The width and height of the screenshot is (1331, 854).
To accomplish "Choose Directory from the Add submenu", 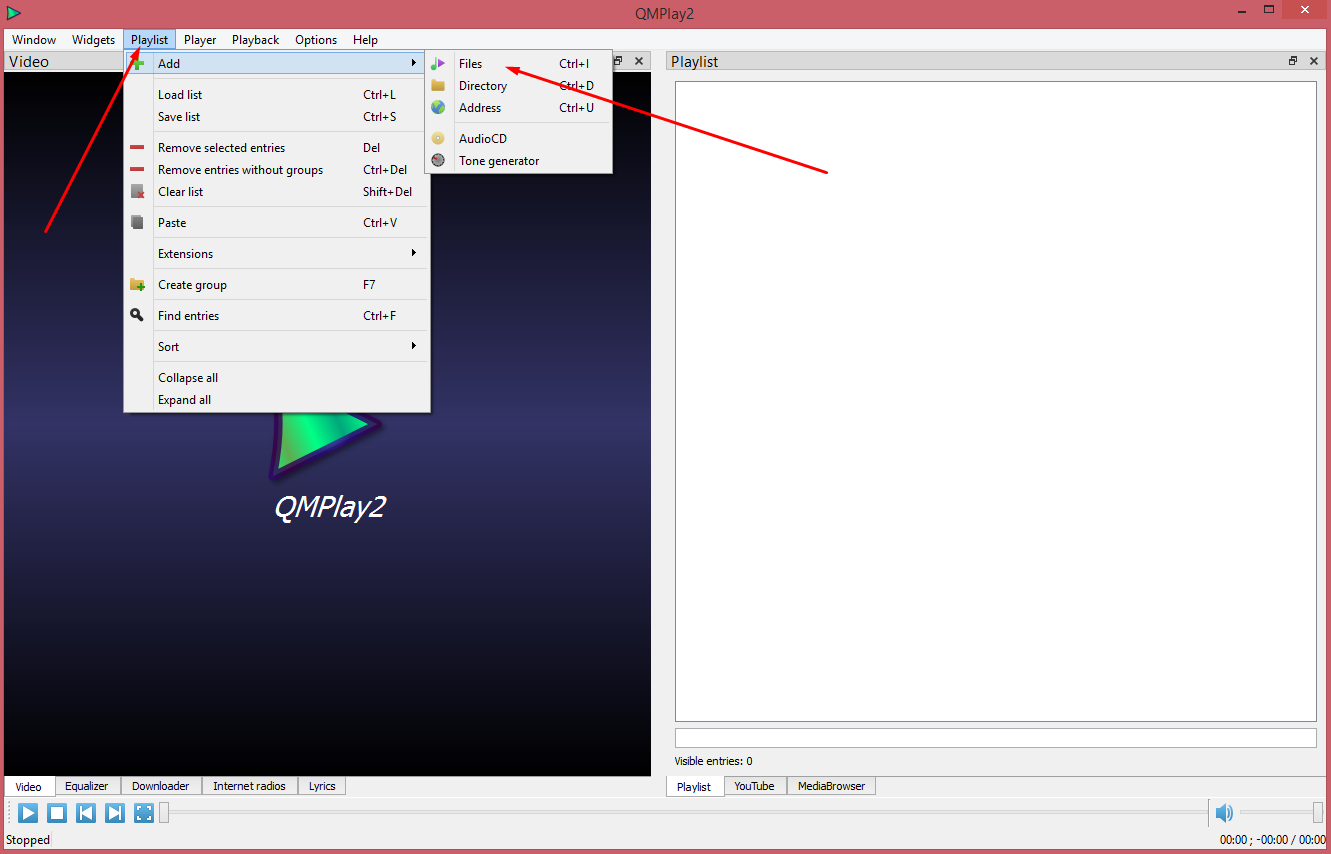I will coord(518,86).
